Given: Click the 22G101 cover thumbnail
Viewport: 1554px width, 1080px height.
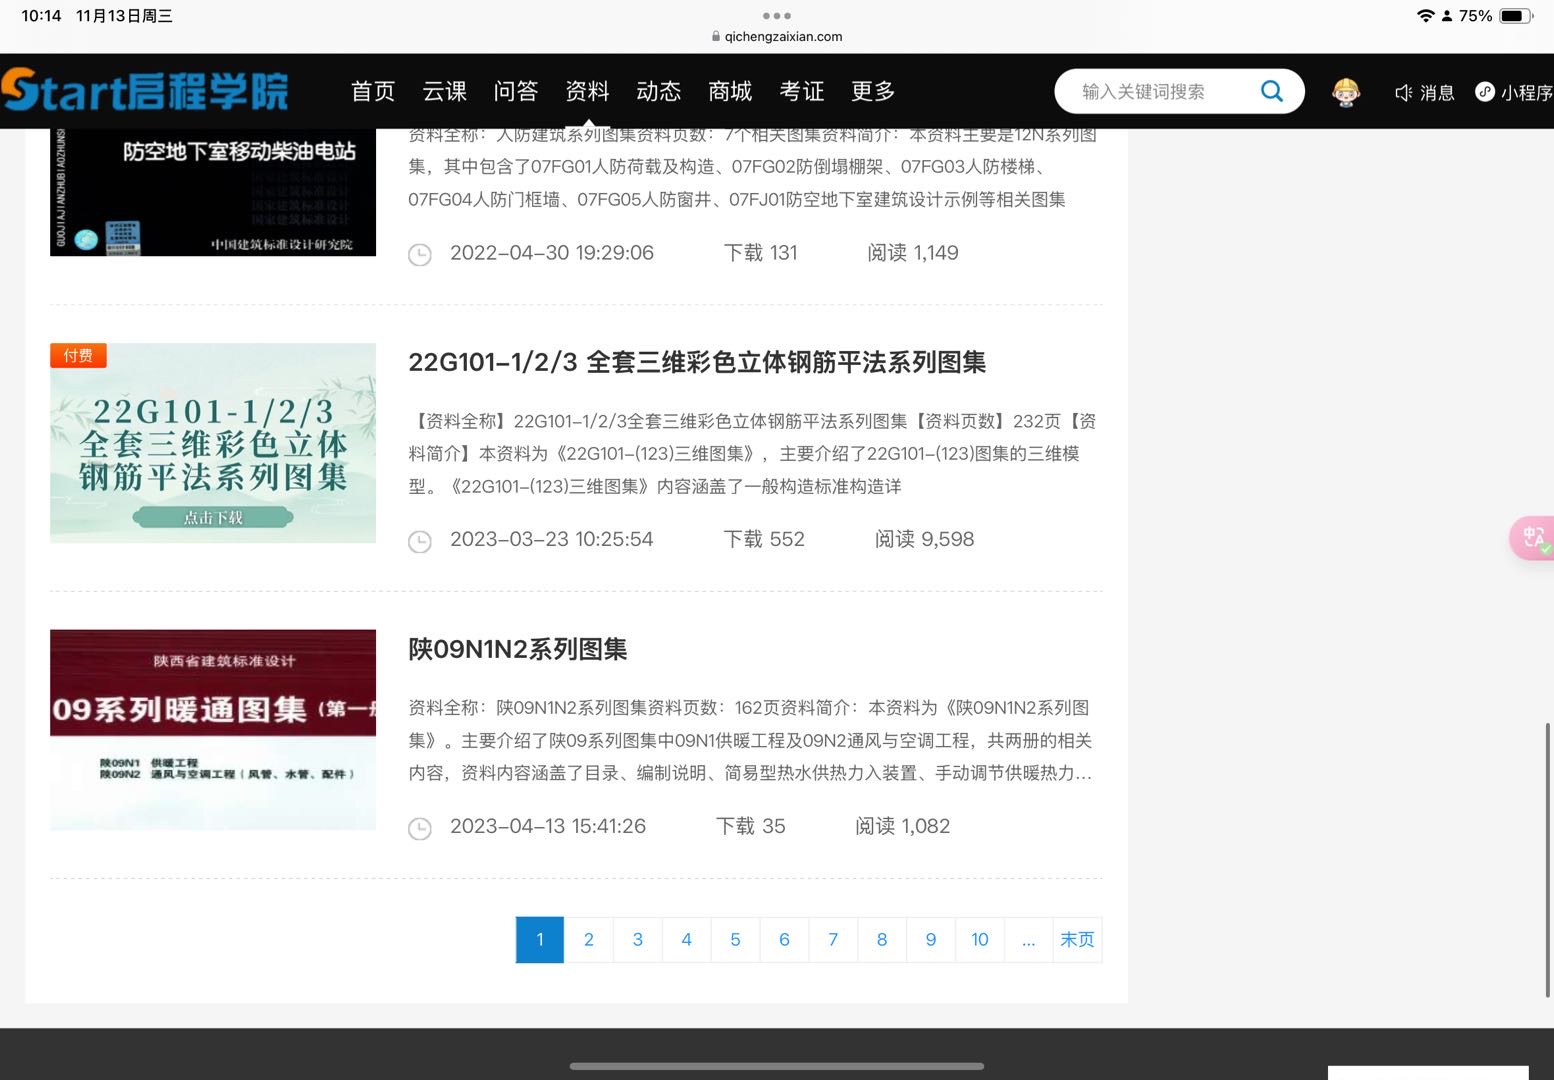Looking at the screenshot, I should pos(213,443).
